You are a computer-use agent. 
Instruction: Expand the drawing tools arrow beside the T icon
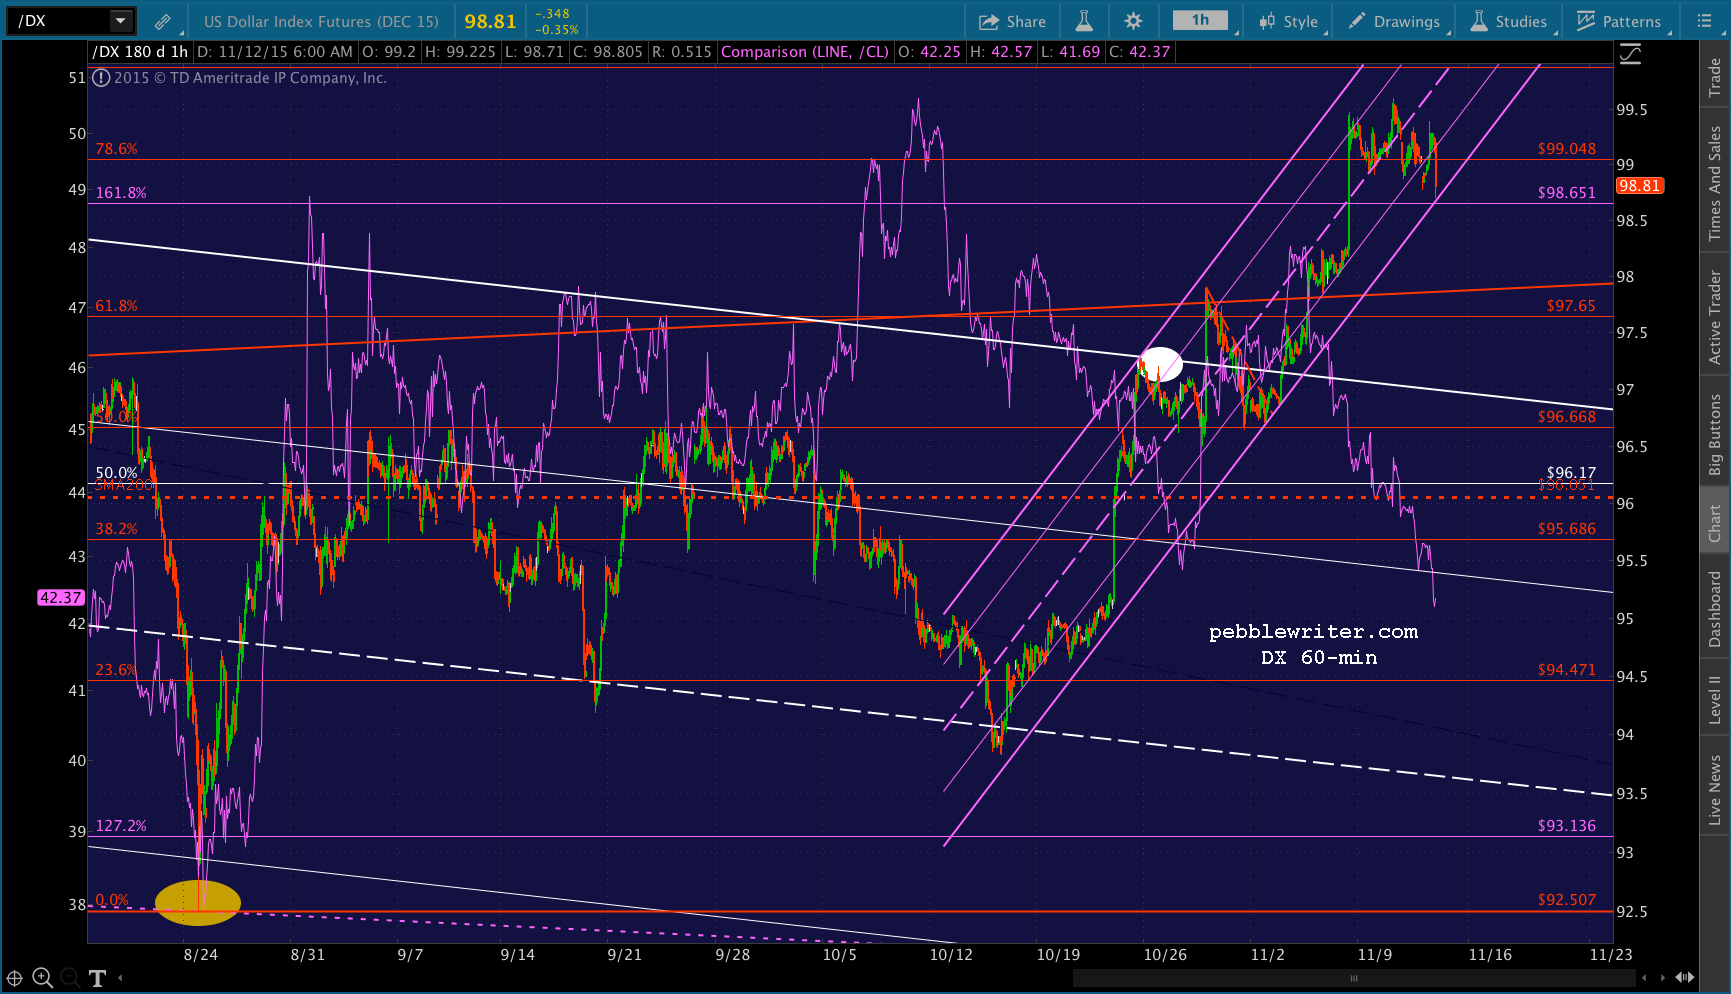coord(120,978)
